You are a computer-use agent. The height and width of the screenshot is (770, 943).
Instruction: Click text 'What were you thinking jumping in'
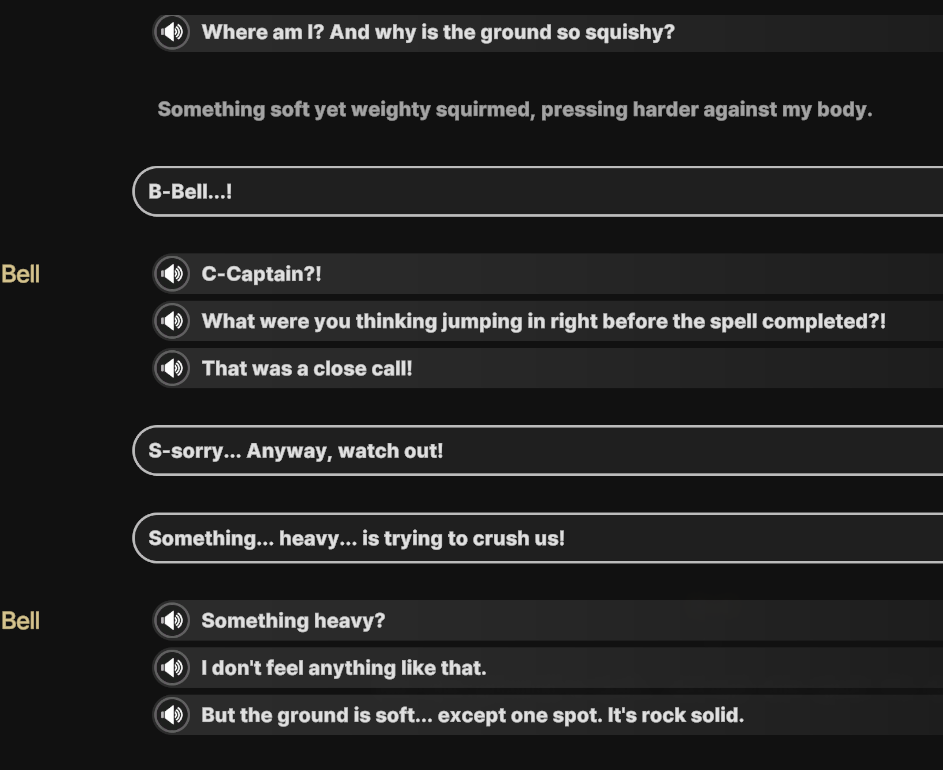372,321
